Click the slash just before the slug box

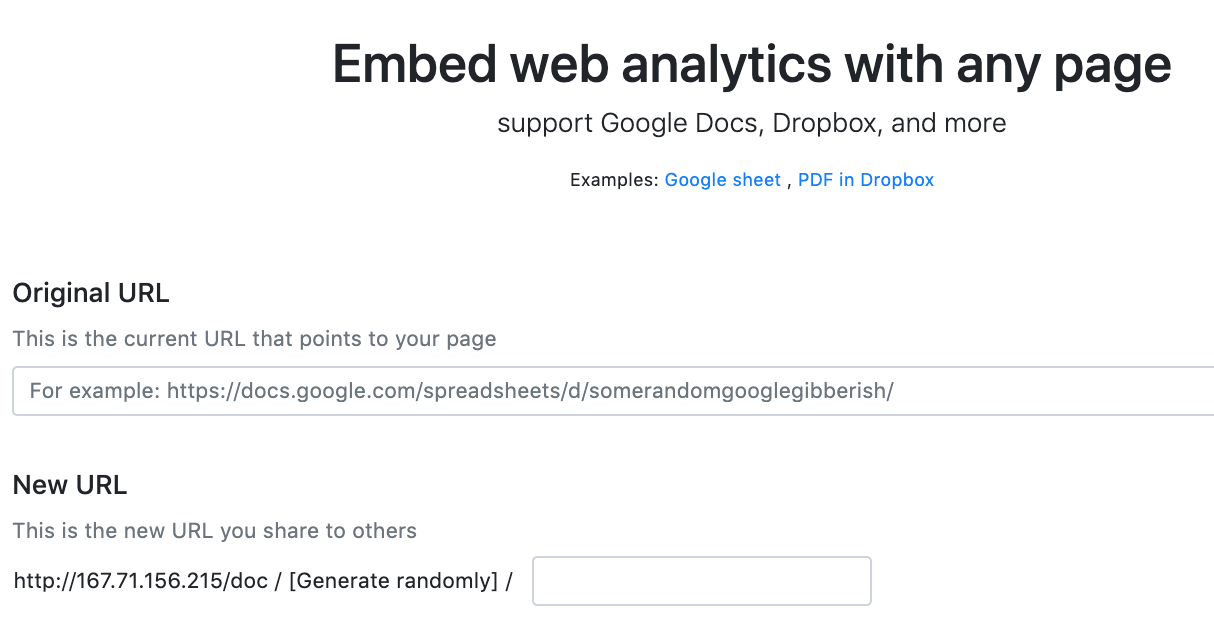tap(509, 581)
